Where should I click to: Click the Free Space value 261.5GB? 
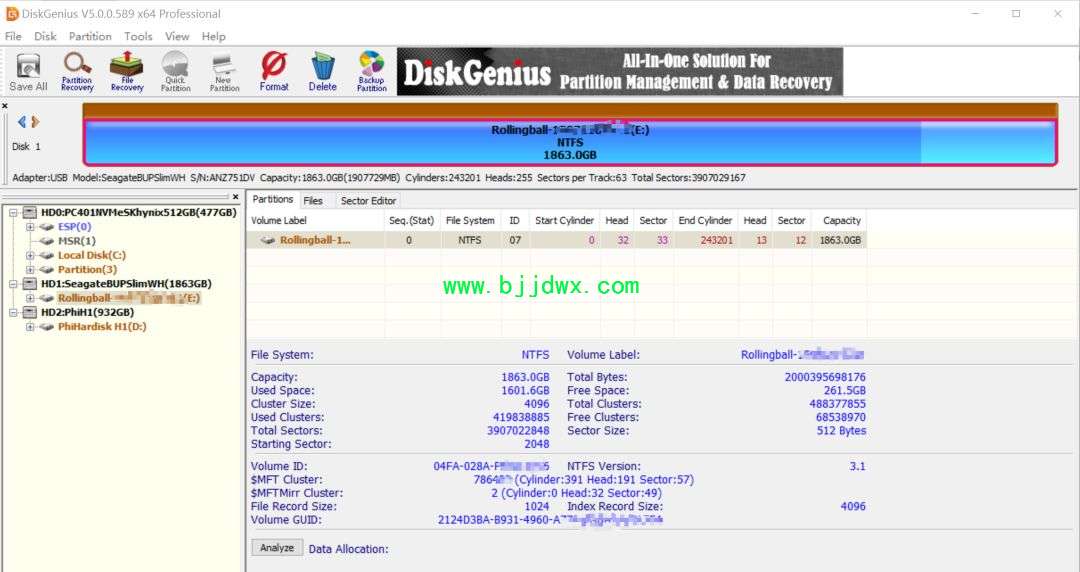pyautogui.click(x=845, y=391)
